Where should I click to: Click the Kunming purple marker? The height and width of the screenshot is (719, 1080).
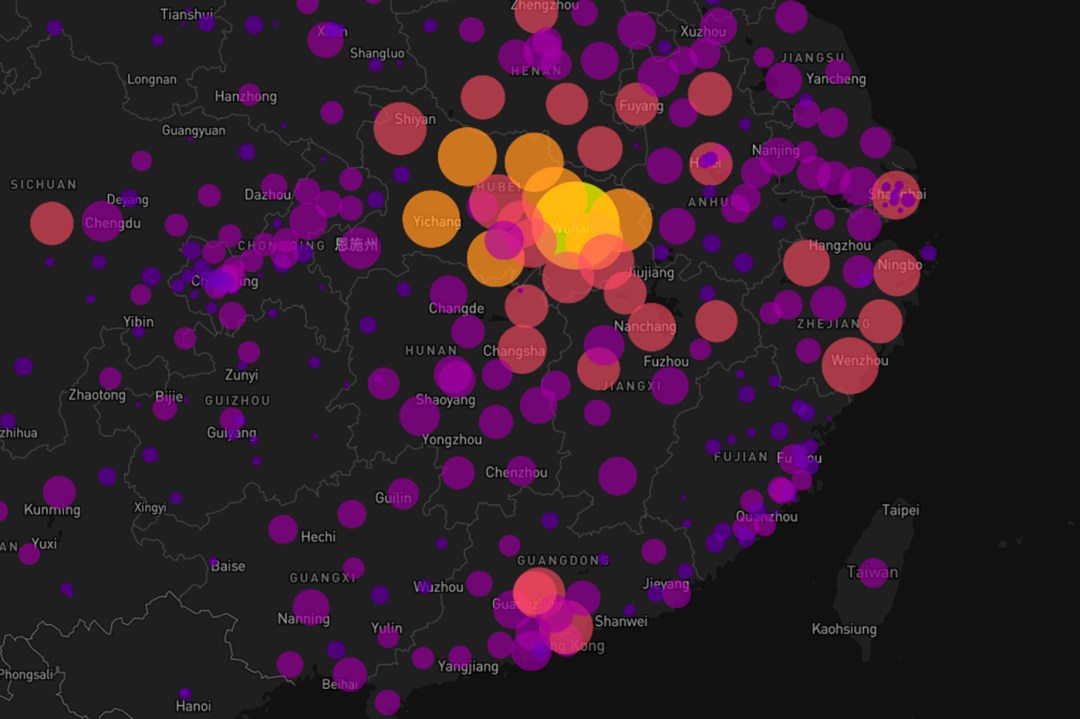[x=59, y=492]
